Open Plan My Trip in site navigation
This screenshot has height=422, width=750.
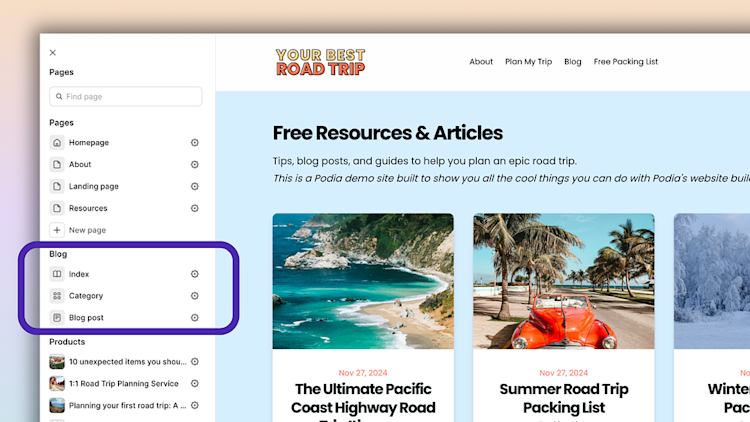pos(529,62)
